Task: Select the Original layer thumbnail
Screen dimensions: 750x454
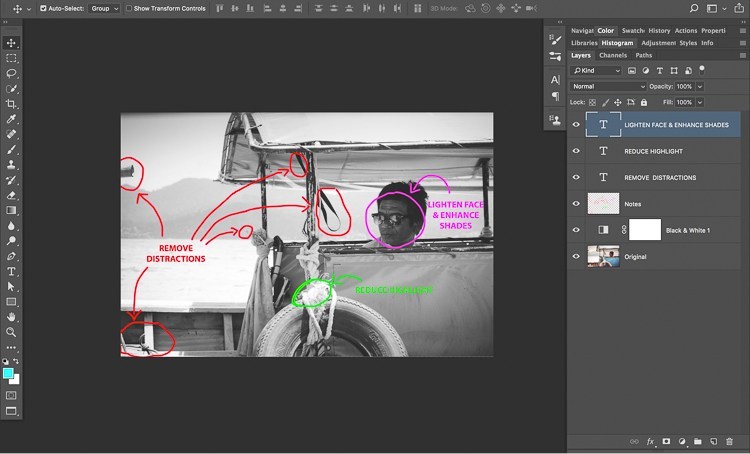Action: point(603,256)
